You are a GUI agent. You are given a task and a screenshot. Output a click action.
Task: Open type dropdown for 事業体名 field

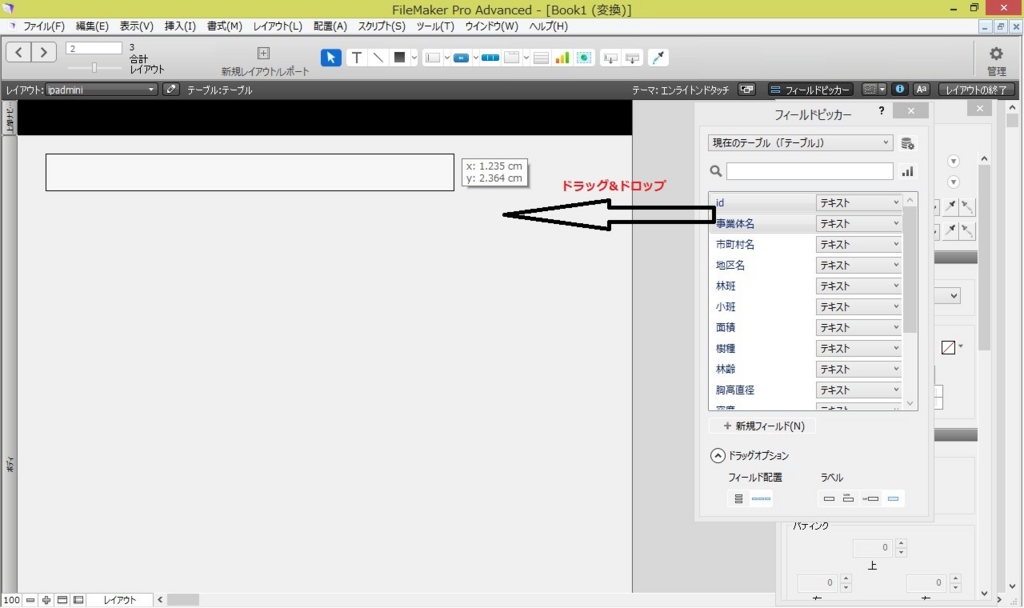(x=859, y=224)
